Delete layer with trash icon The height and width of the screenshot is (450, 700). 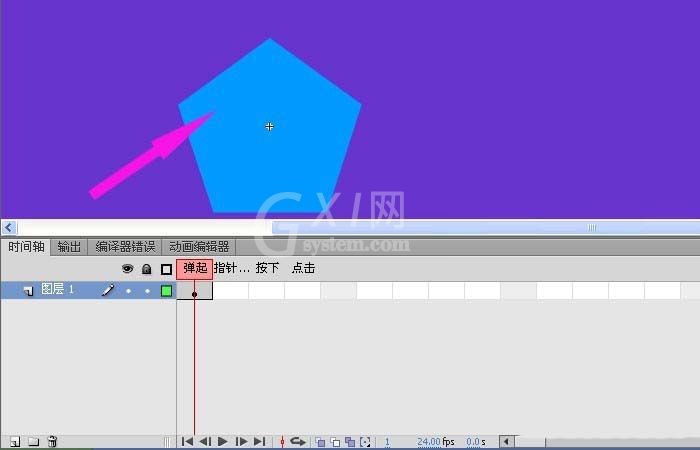point(52,442)
